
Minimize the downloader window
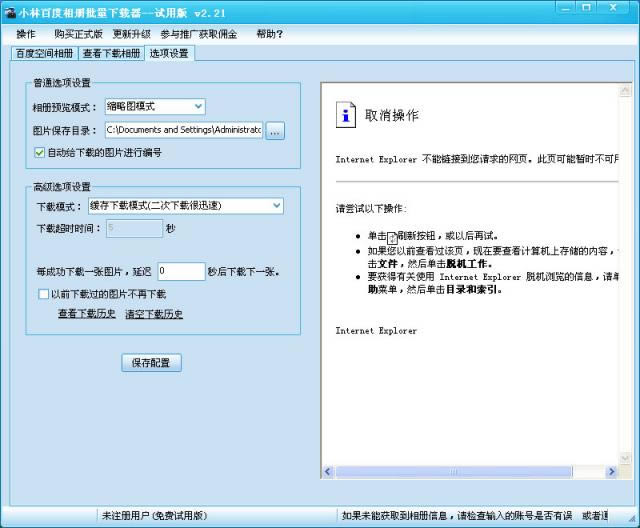[566, 8]
